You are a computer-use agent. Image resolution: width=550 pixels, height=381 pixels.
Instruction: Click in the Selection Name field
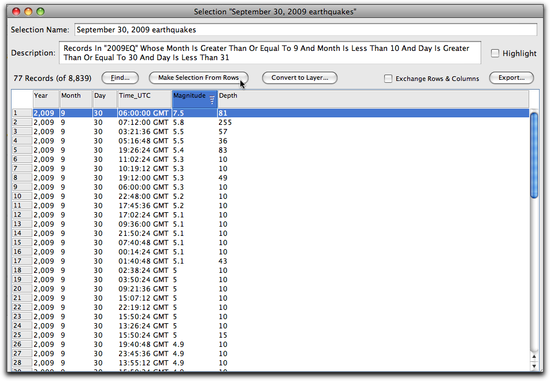(306, 30)
